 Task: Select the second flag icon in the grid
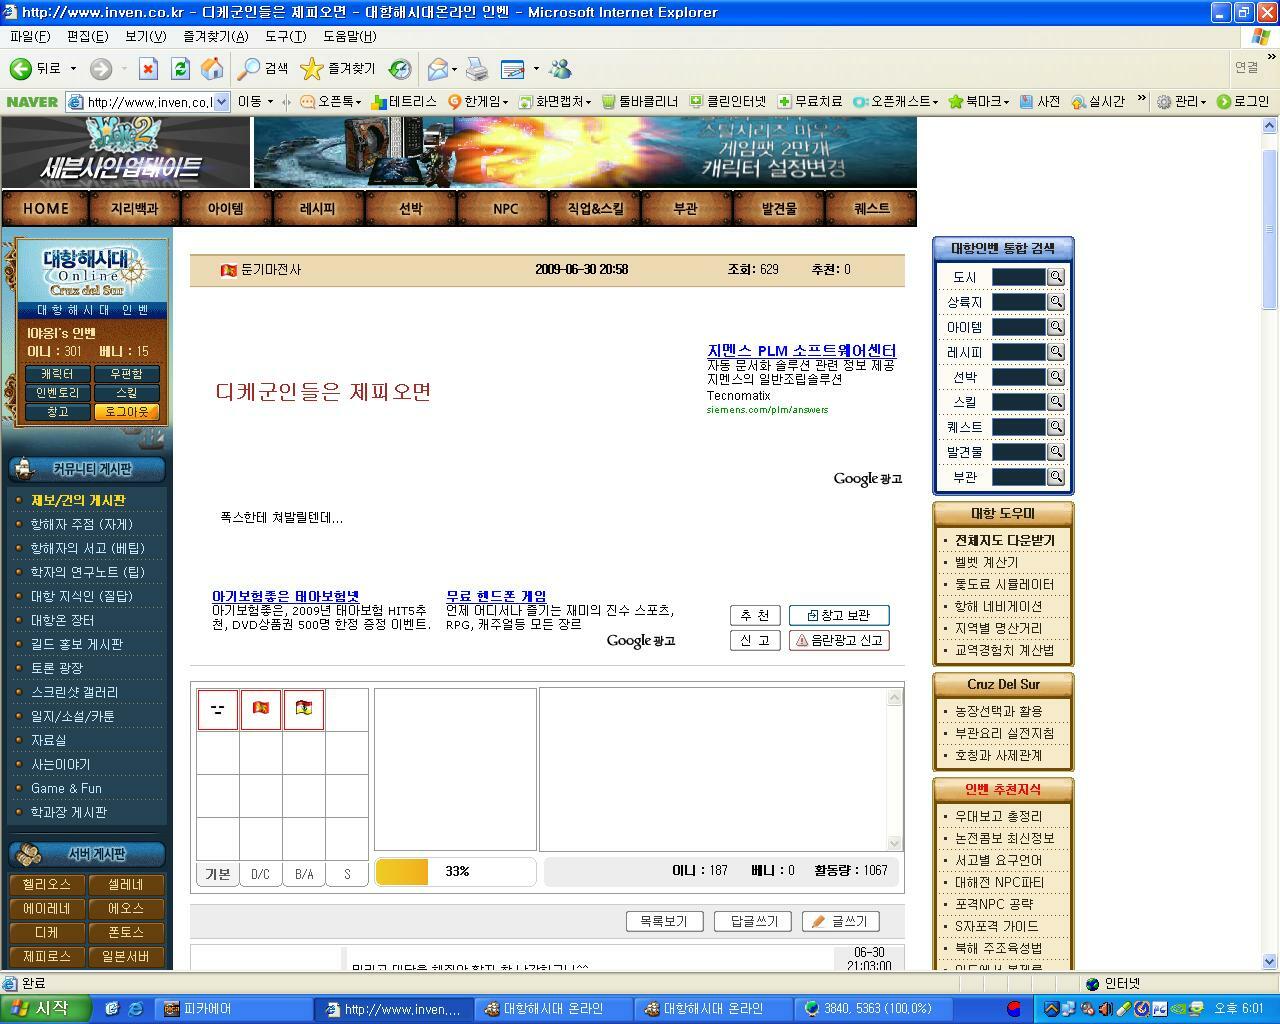[x=260, y=709]
